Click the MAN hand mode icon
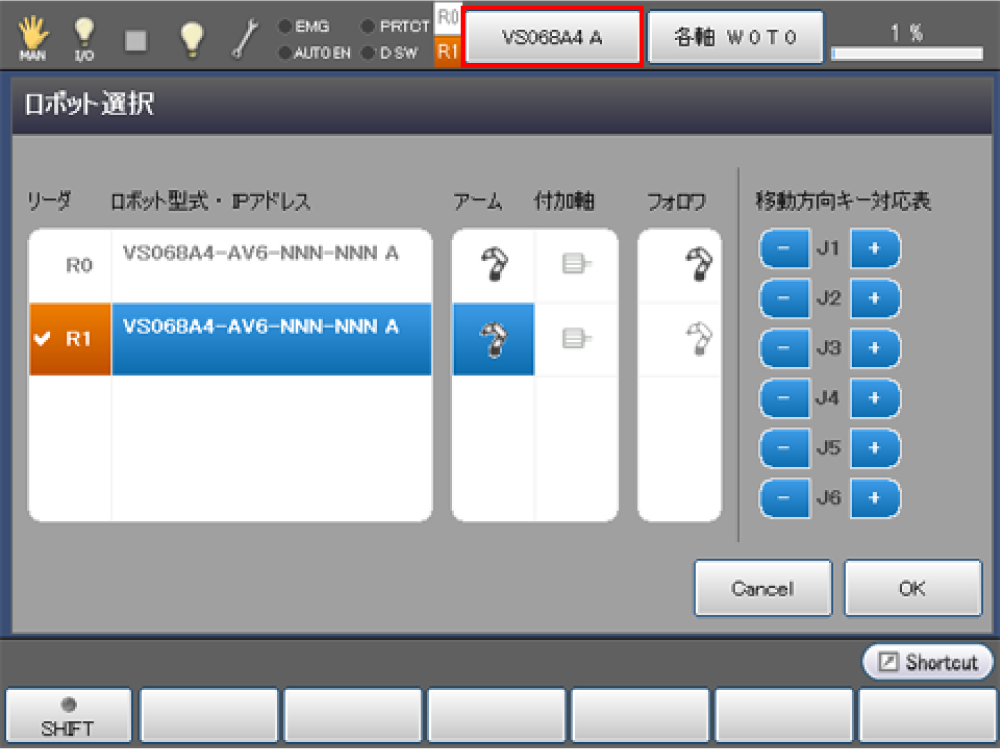The image size is (1000, 749). point(32,39)
